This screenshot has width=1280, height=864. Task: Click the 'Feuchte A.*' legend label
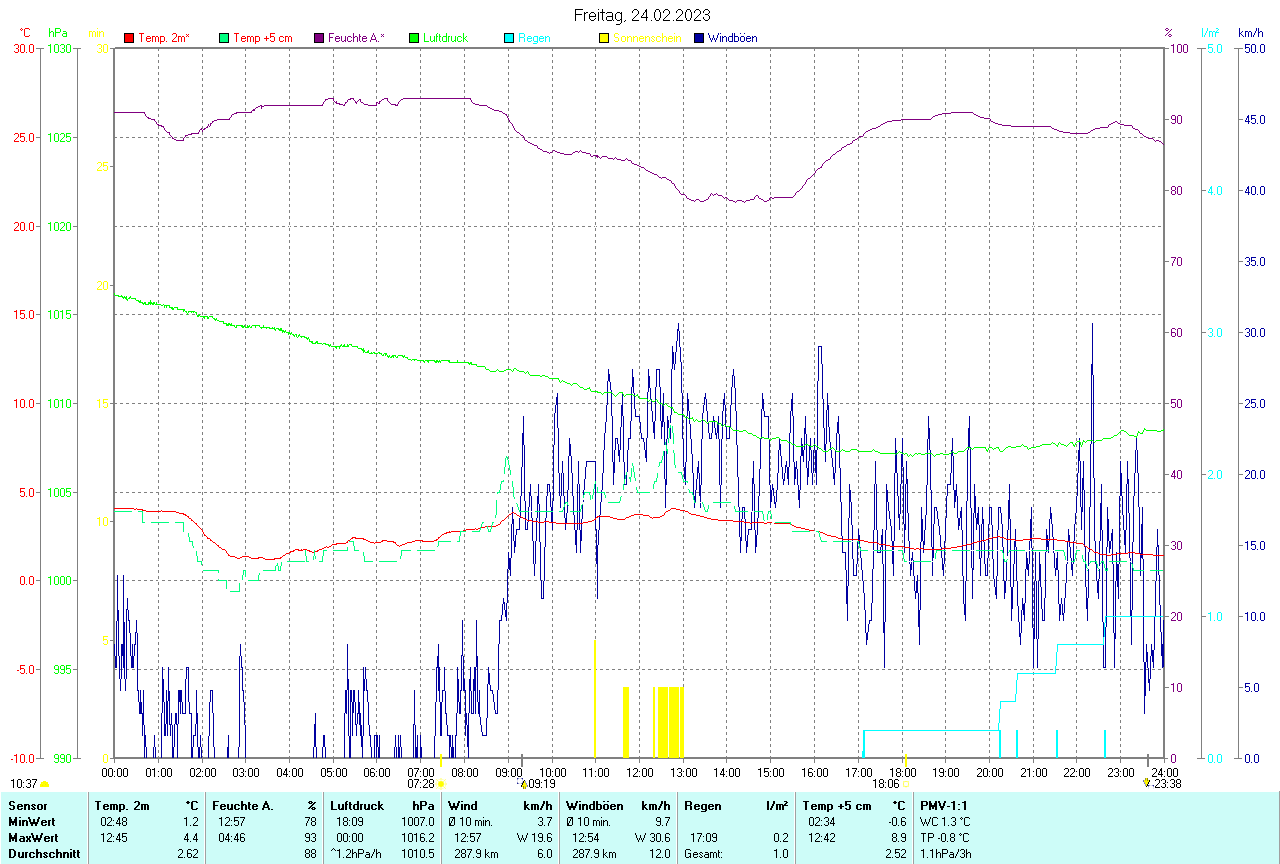(x=356, y=38)
